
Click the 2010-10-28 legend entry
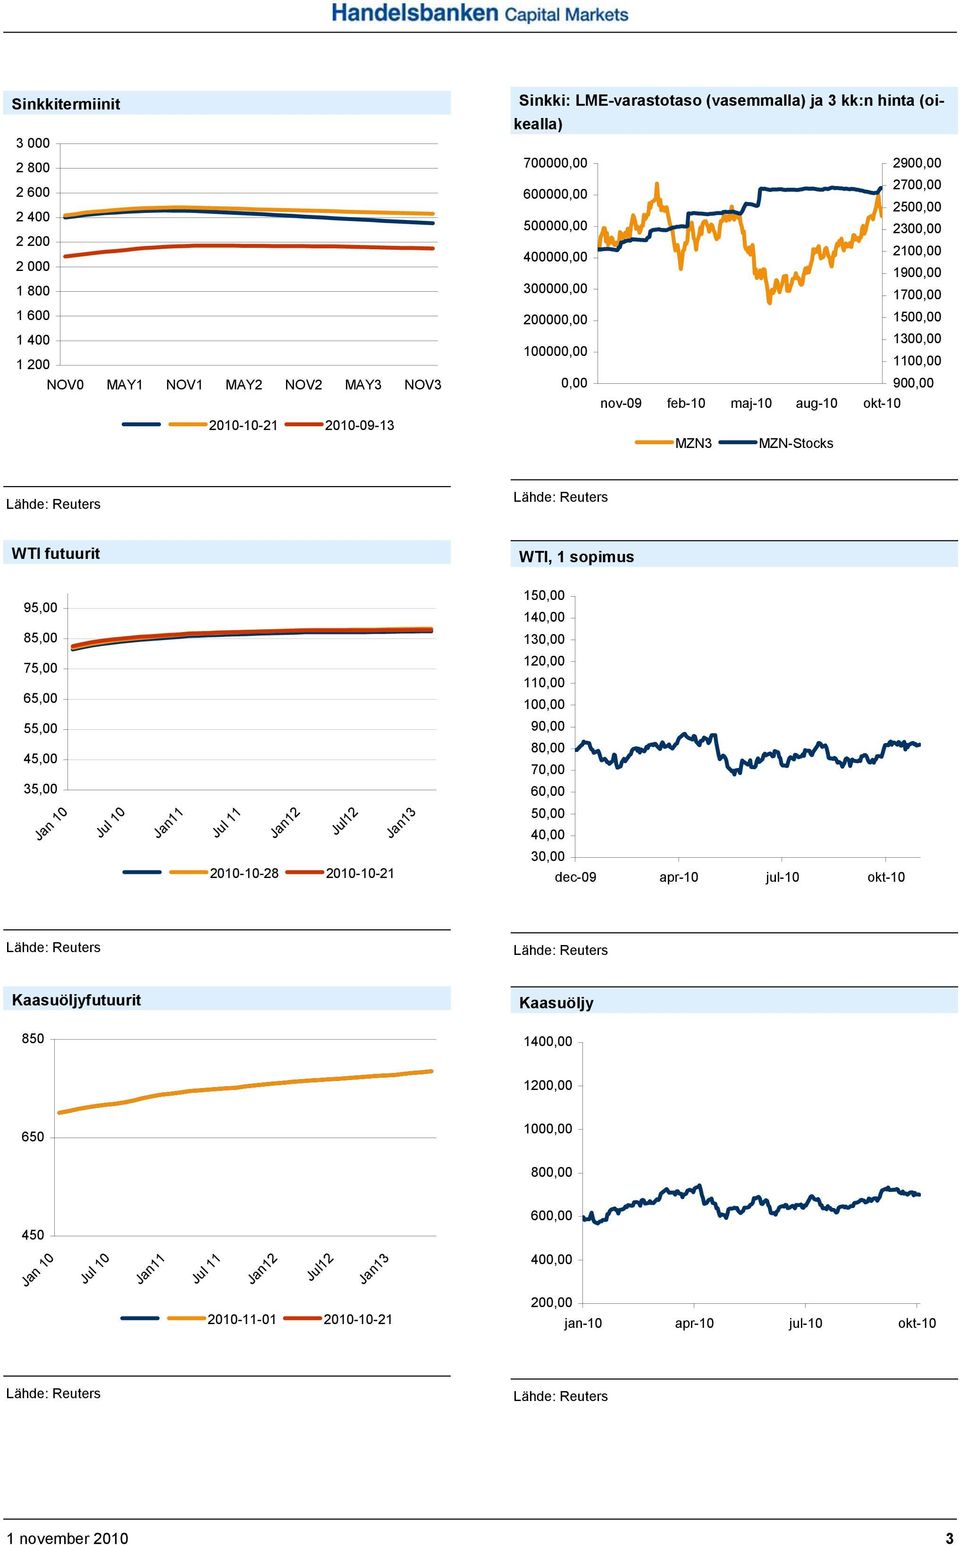(244, 873)
